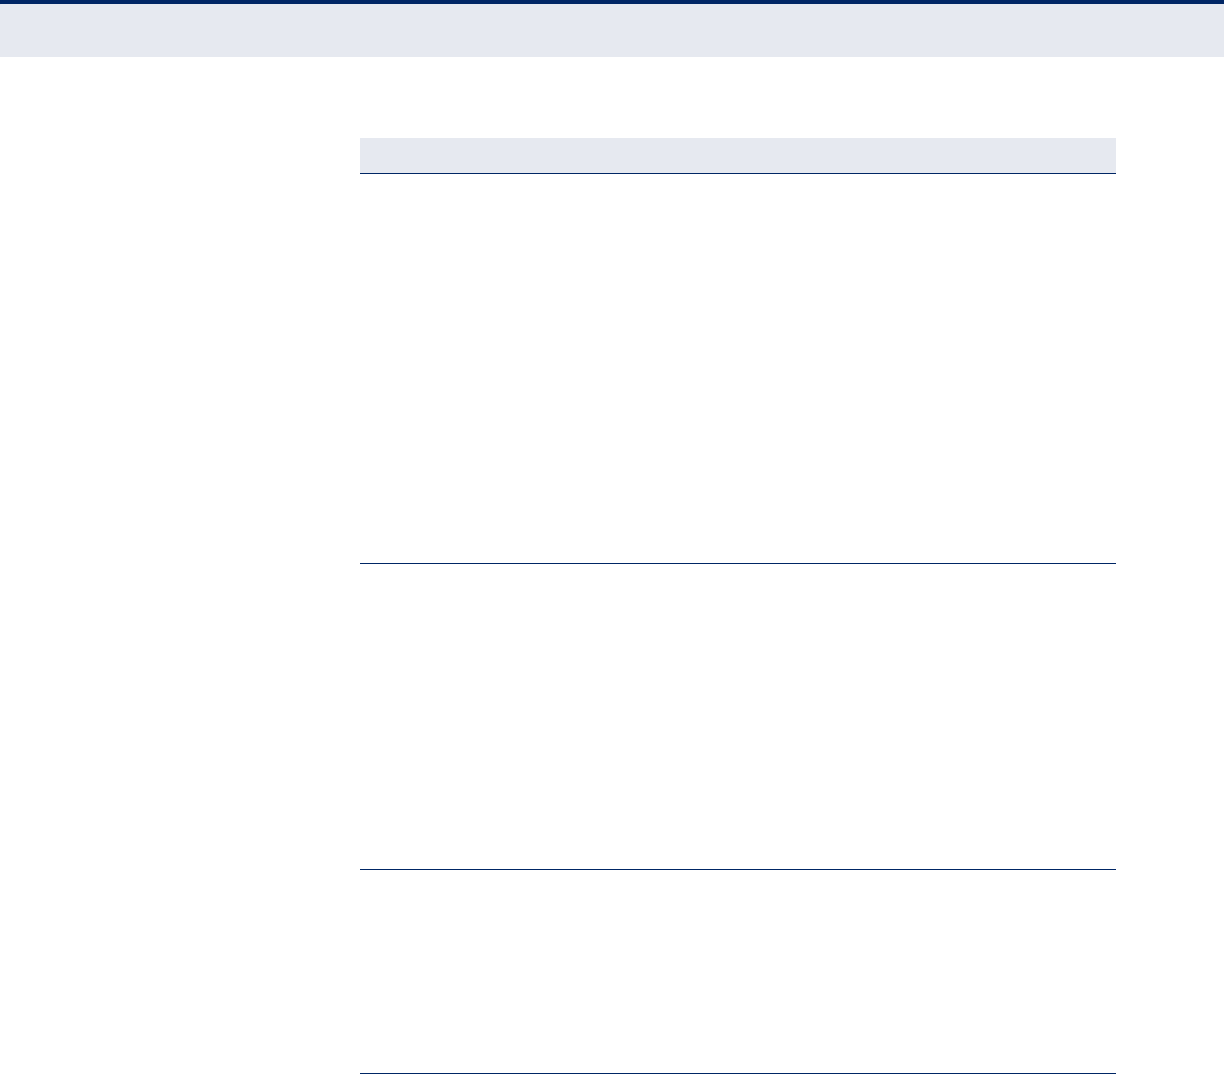Click the white gap between banner and table
Viewport: 1224px width, 1074px height.
612,97
